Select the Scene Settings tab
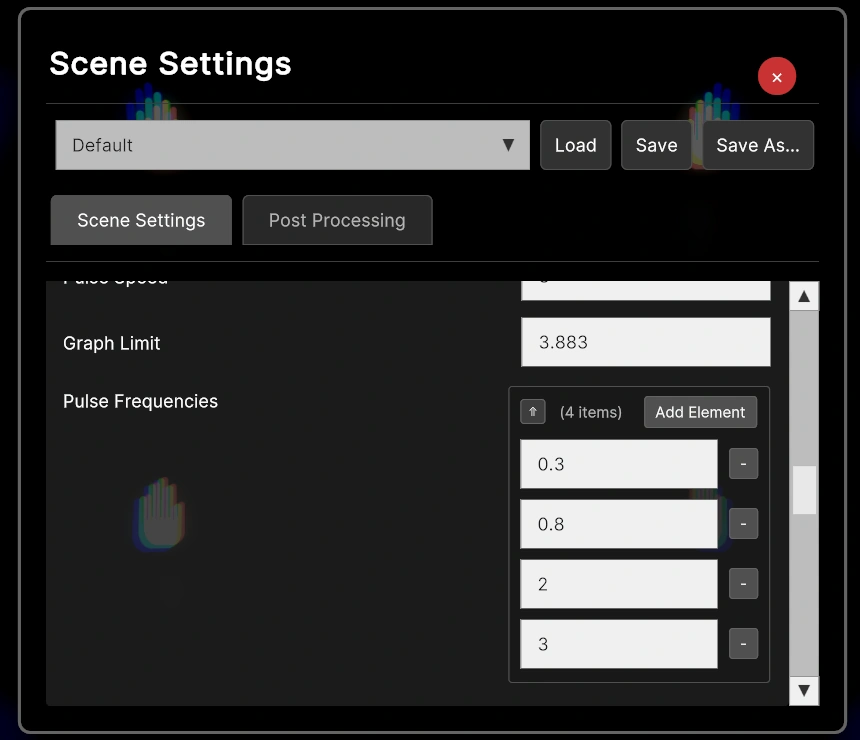Viewport: 860px width, 740px height. pos(141,220)
